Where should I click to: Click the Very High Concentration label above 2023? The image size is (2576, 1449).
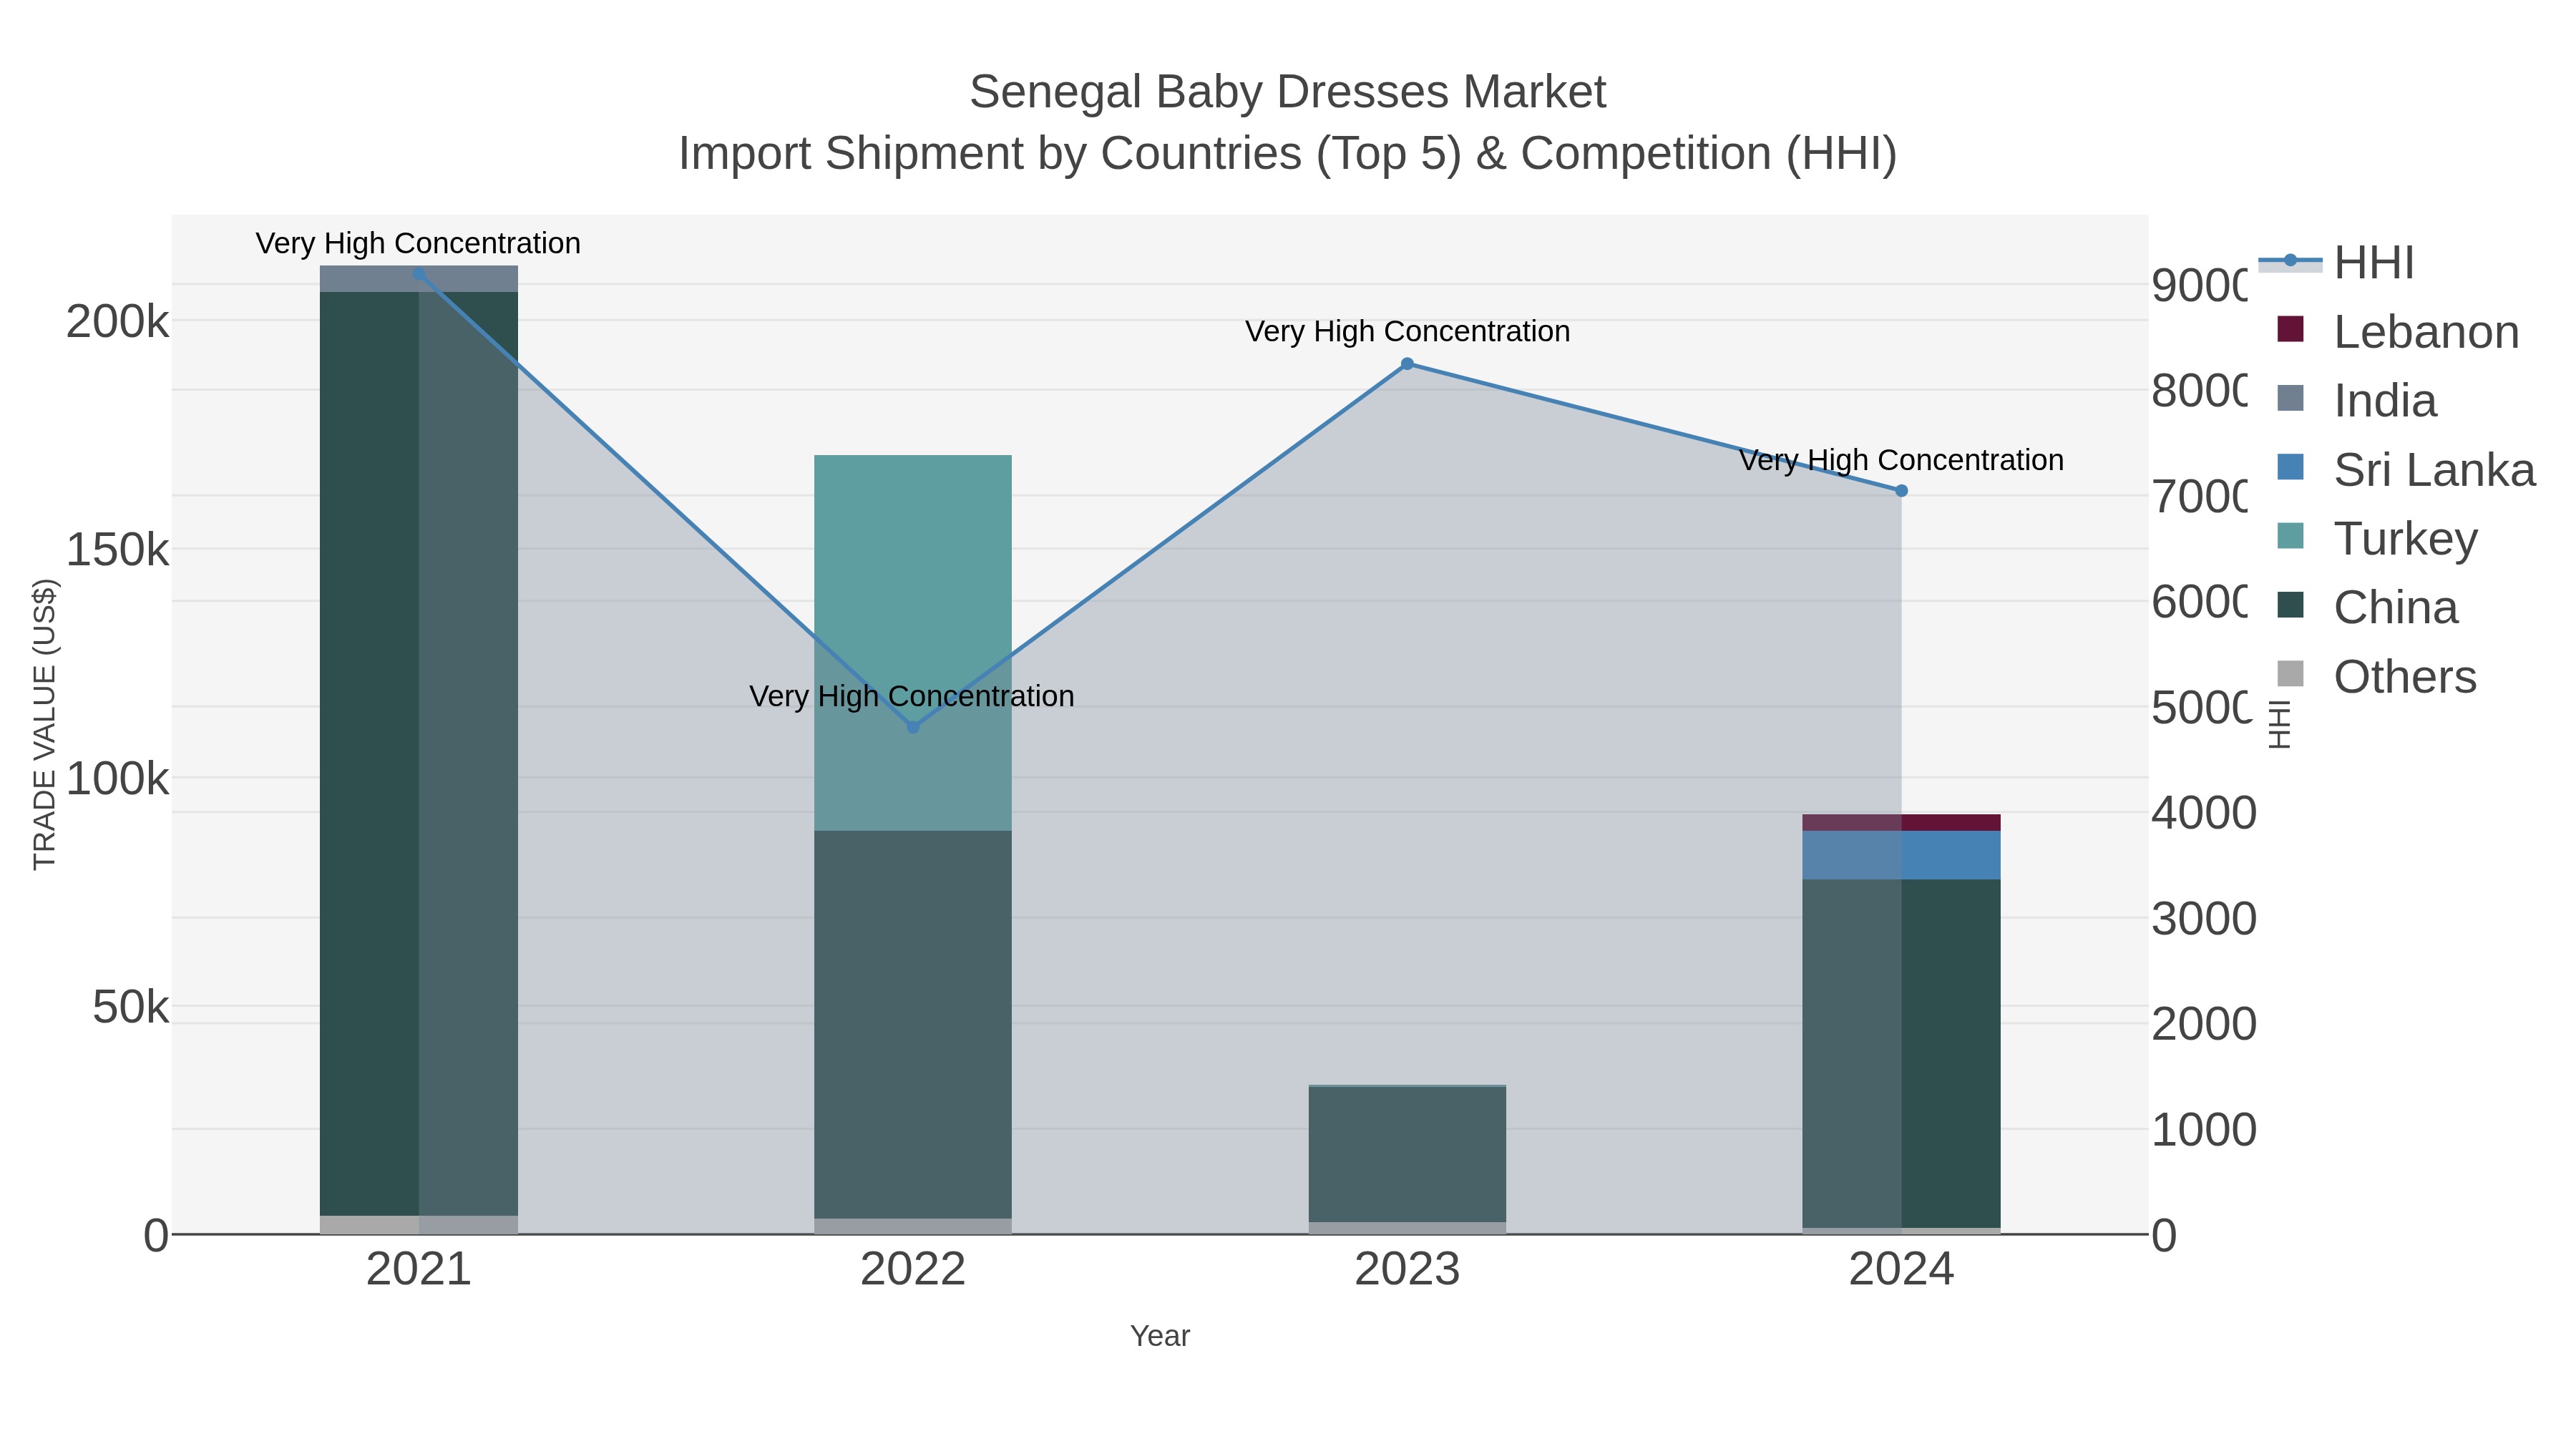coord(1407,331)
